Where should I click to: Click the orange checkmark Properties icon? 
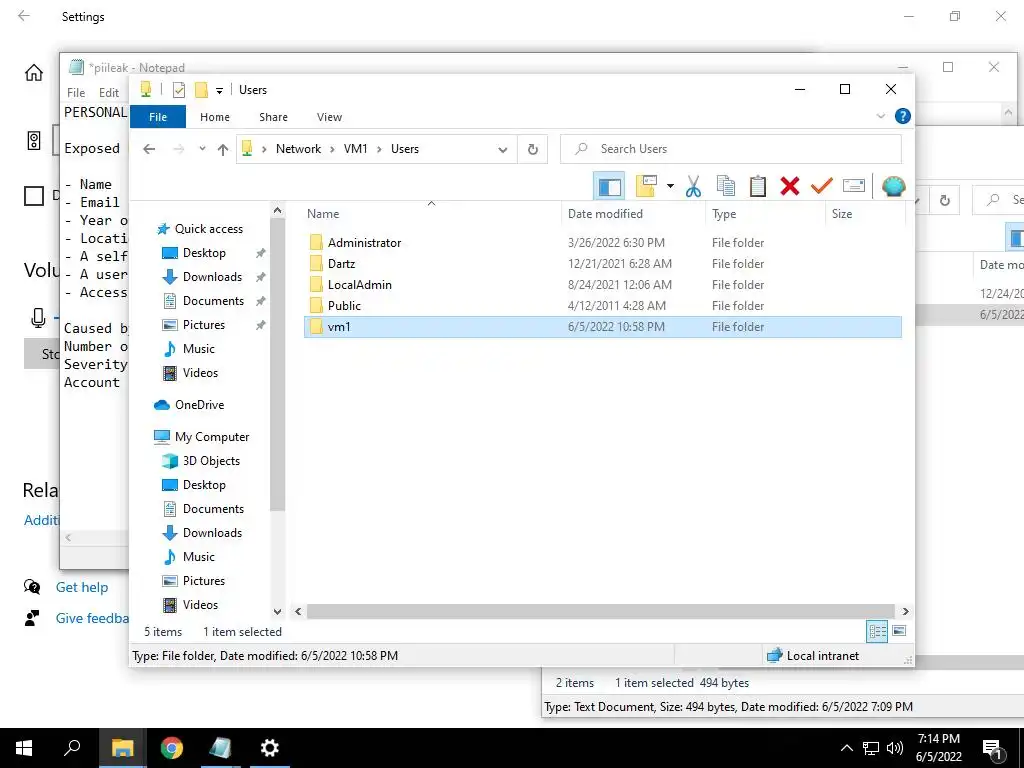pyautogui.click(x=822, y=186)
